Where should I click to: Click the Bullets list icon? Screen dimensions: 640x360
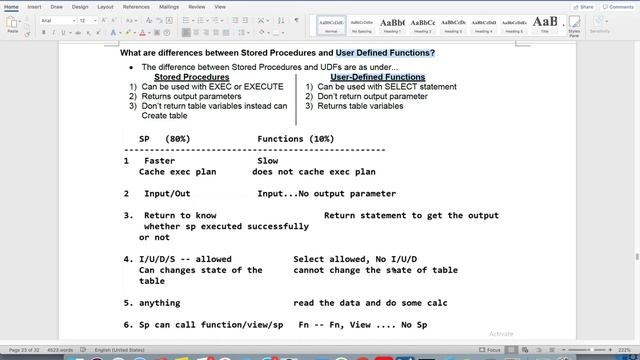pos(186,20)
